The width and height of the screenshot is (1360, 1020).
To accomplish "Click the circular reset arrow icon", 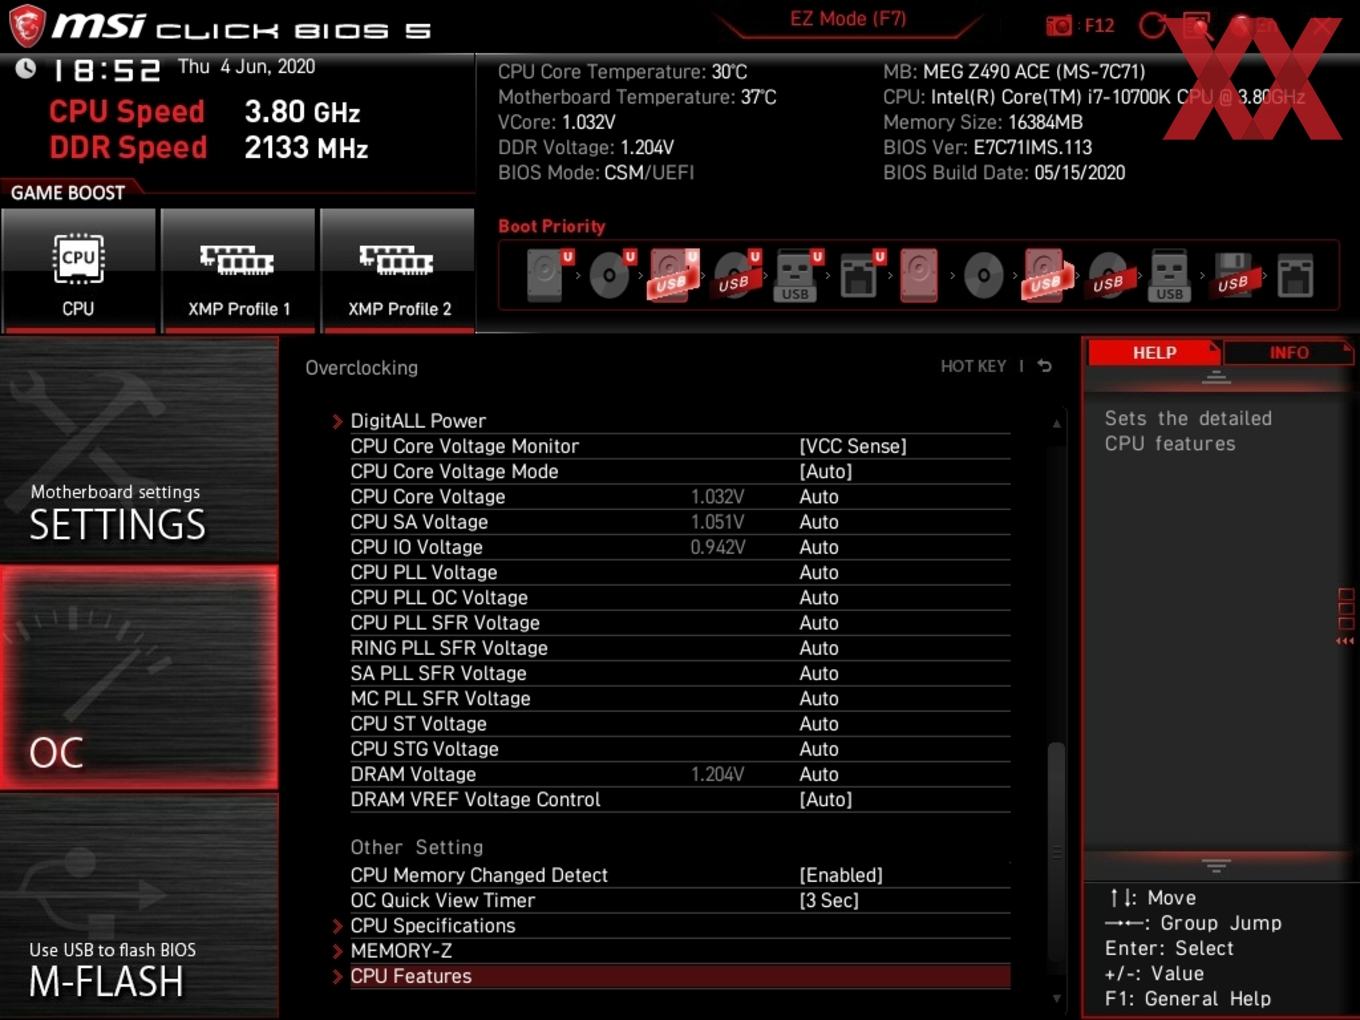I will 1153,26.
